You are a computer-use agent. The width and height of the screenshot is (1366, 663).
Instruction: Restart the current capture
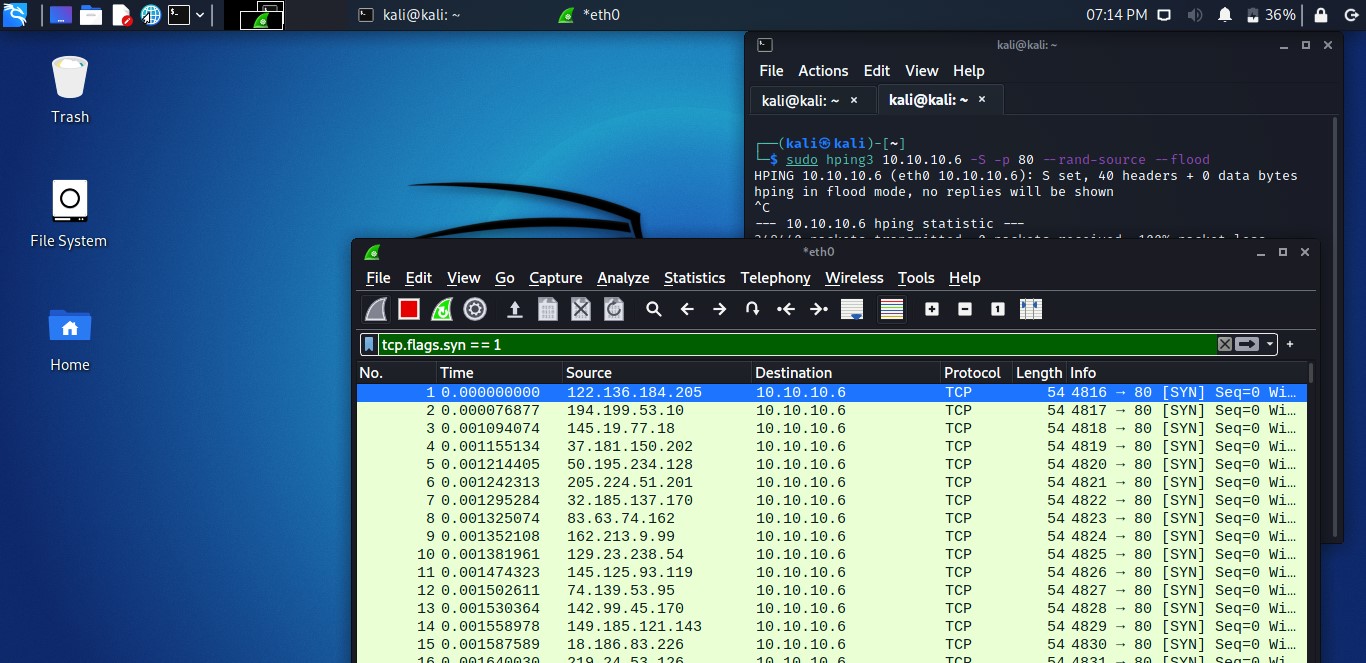441,309
